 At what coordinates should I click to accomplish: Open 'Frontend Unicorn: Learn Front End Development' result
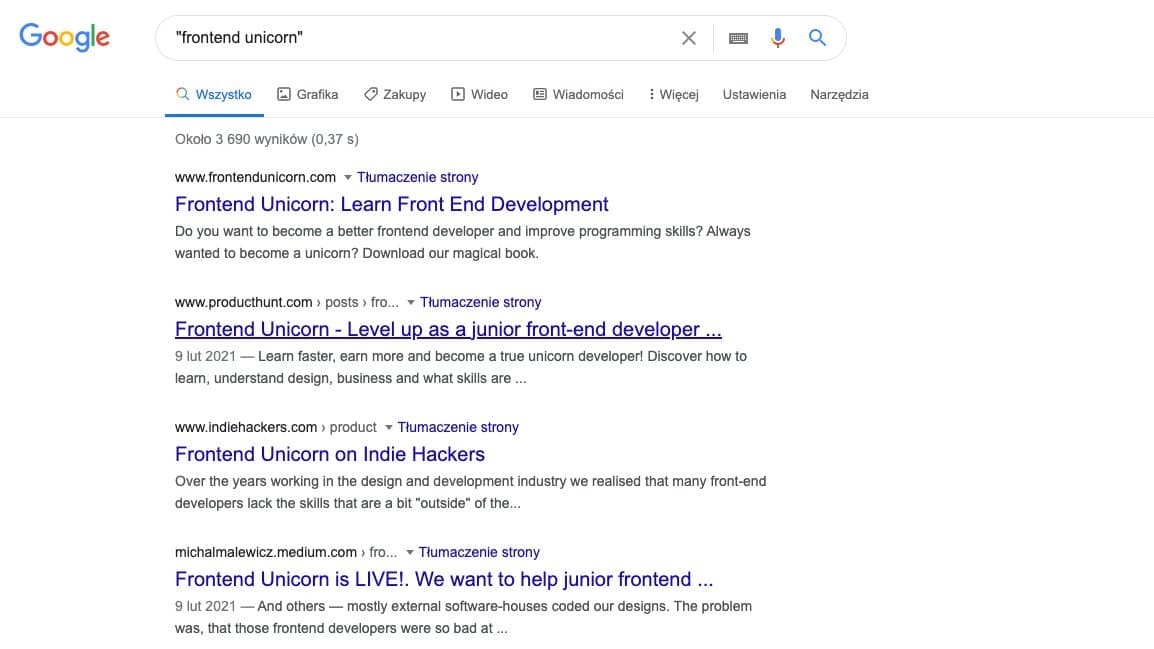pyautogui.click(x=391, y=204)
